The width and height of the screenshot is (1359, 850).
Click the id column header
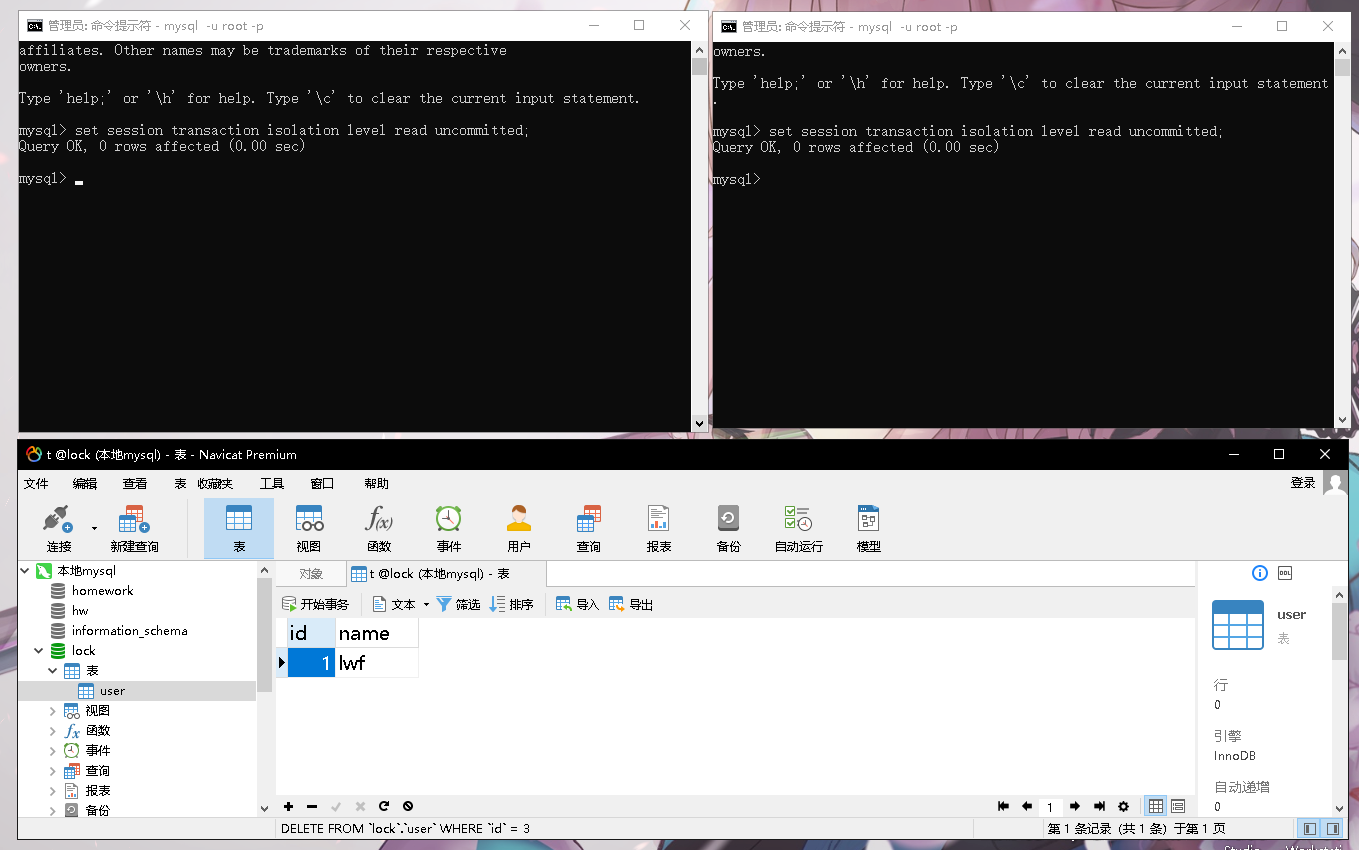pos(311,633)
